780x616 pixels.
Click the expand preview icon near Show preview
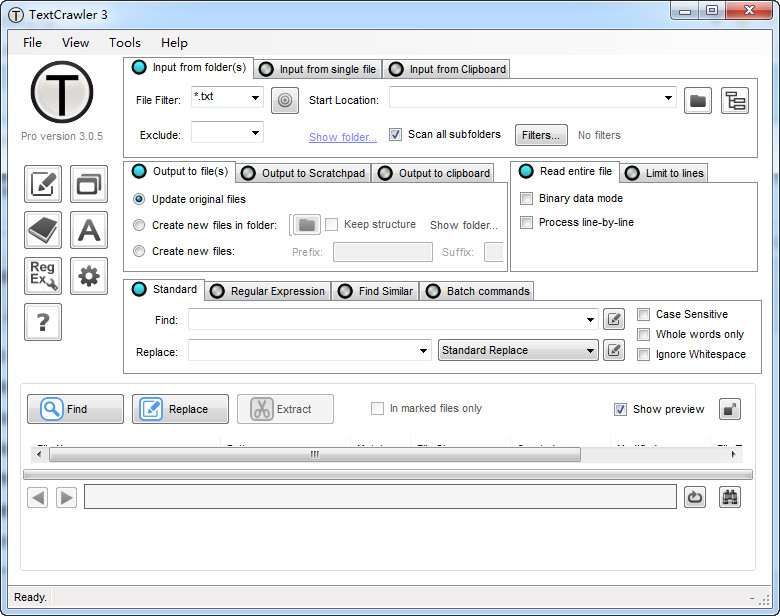point(730,409)
